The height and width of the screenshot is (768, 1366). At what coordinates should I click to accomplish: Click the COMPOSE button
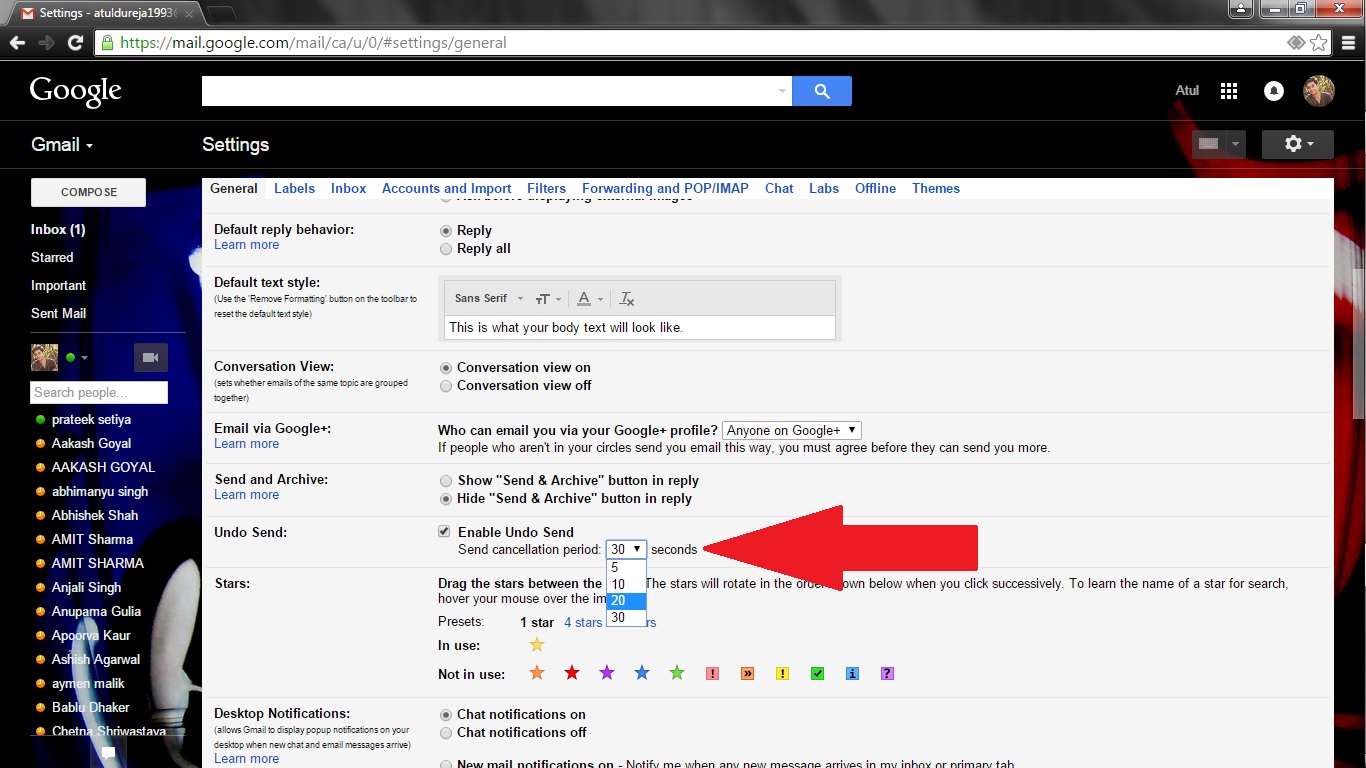click(x=89, y=192)
